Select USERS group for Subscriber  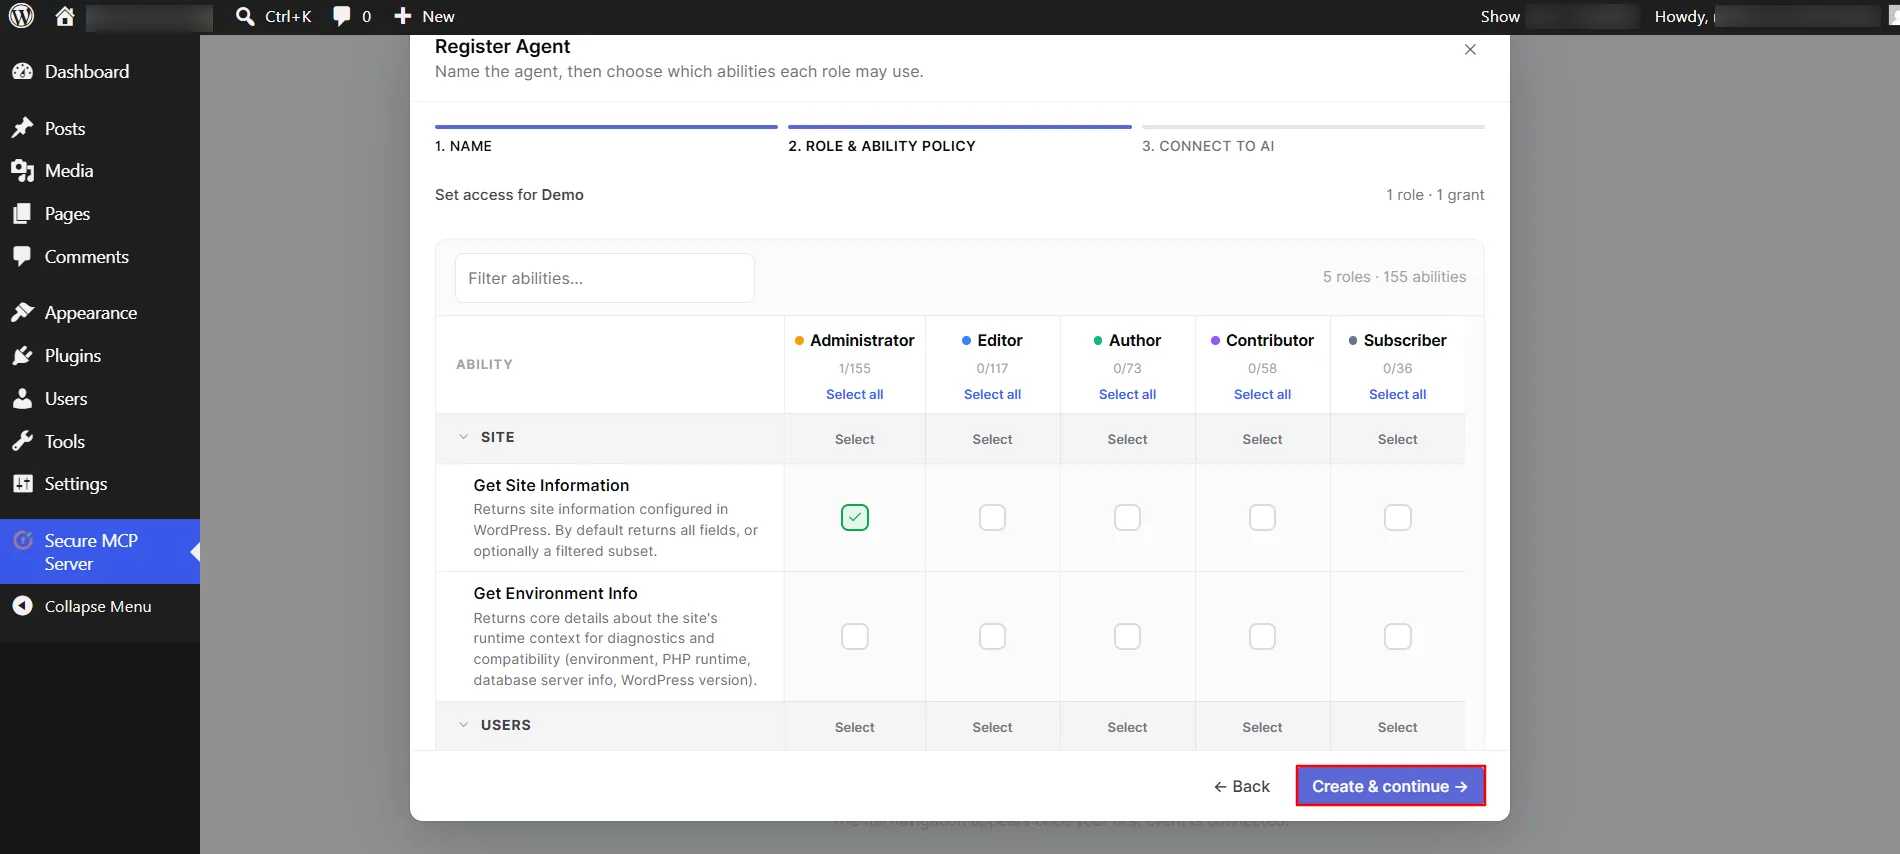click(1397, 727)
